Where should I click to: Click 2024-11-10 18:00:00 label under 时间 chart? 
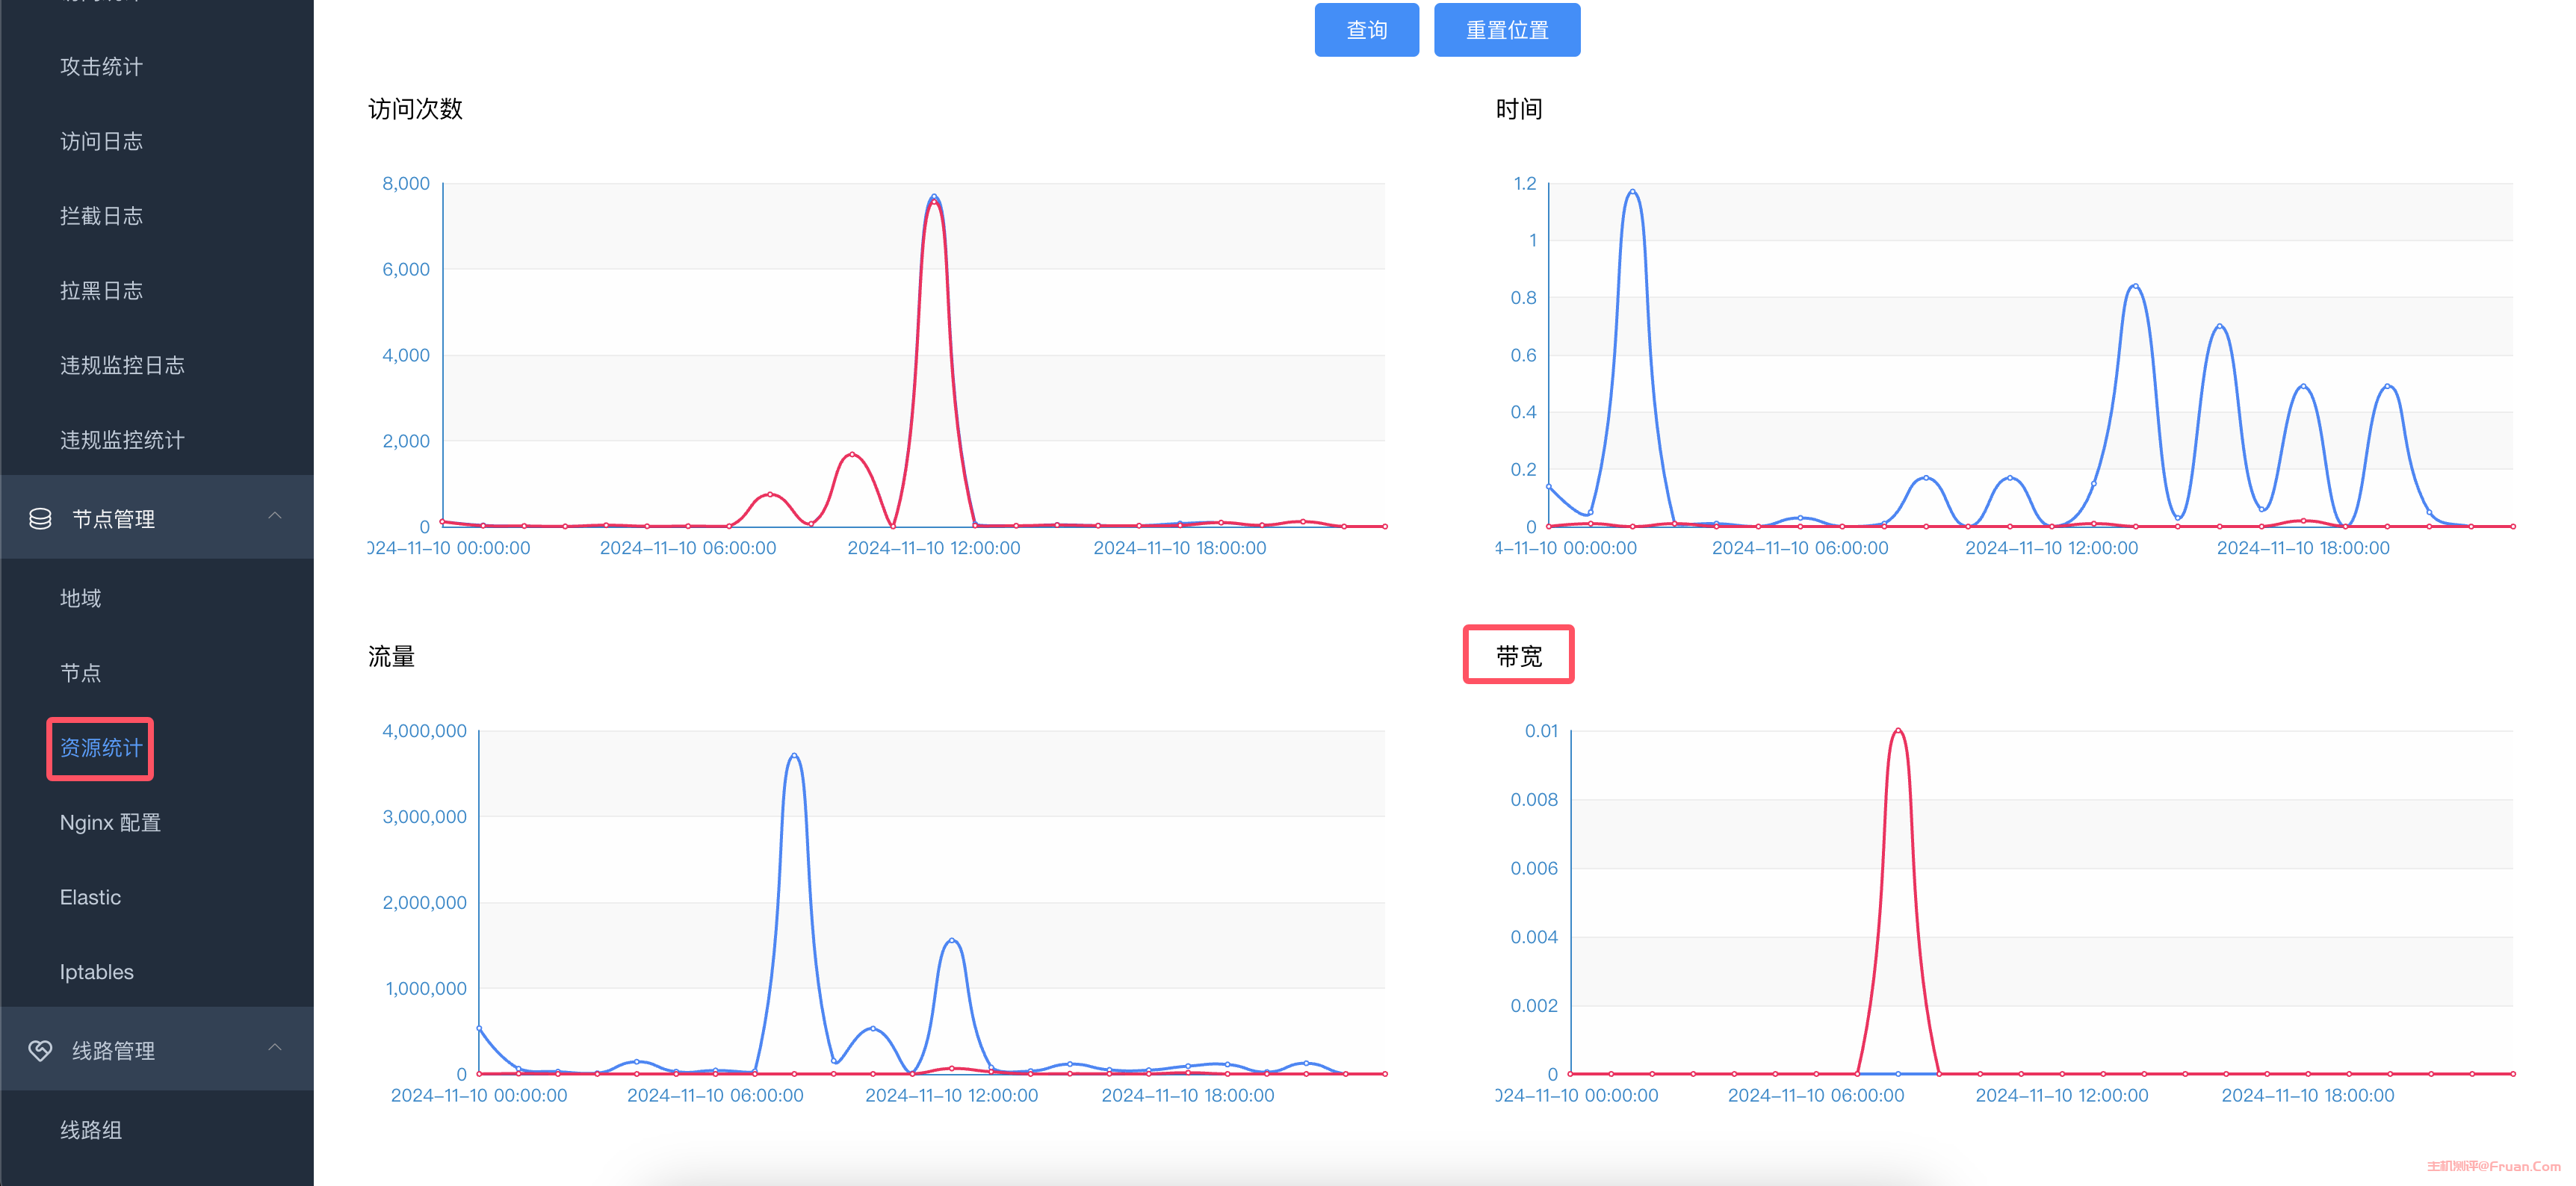[2303, 548]
